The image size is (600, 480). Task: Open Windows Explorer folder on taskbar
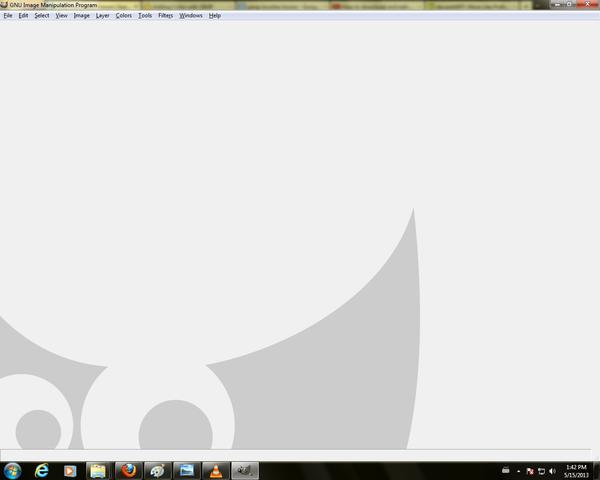pyautogui.click(x=98, y=471)
